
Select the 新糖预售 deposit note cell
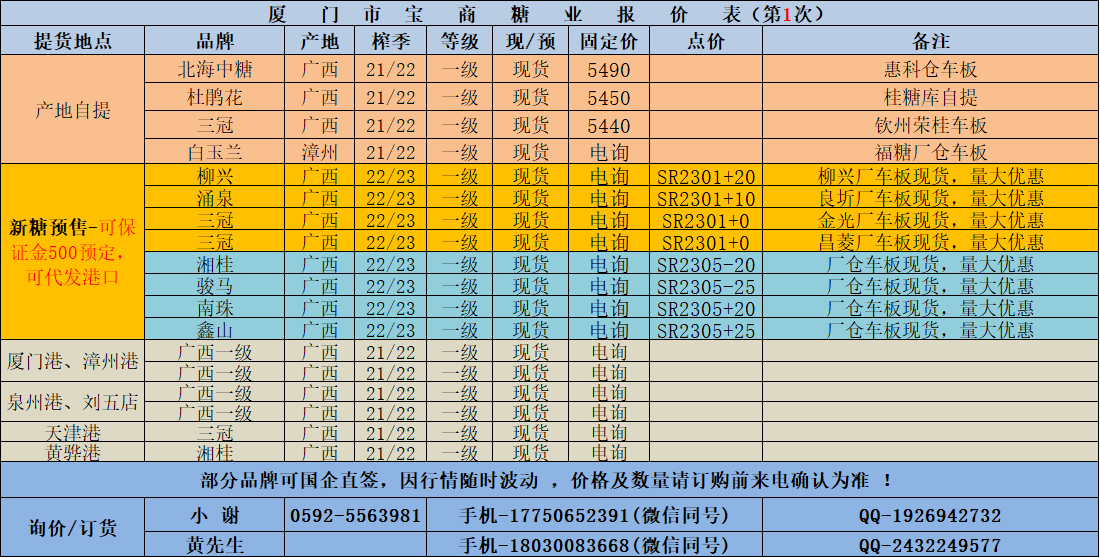click(x=73, y=251)
